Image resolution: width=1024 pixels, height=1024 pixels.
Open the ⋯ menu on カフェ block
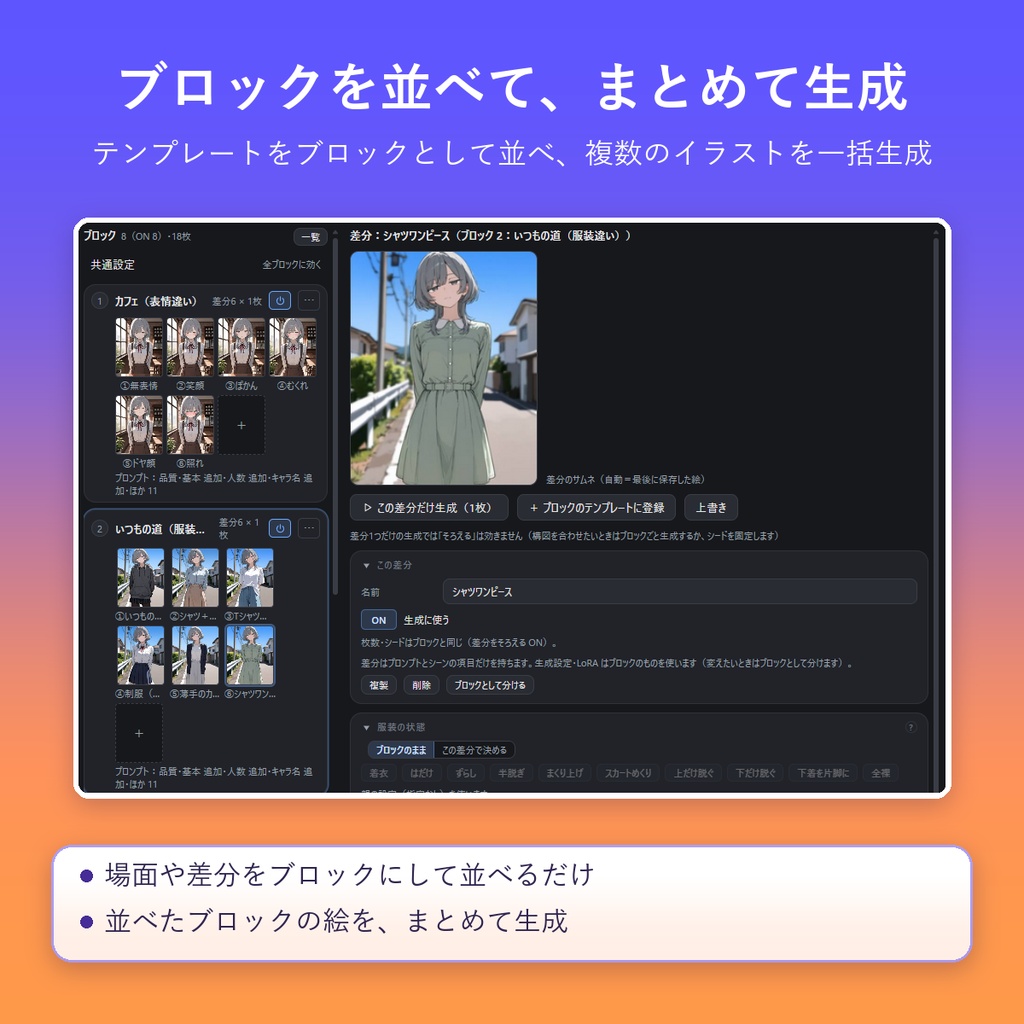[x=309, y=300]
